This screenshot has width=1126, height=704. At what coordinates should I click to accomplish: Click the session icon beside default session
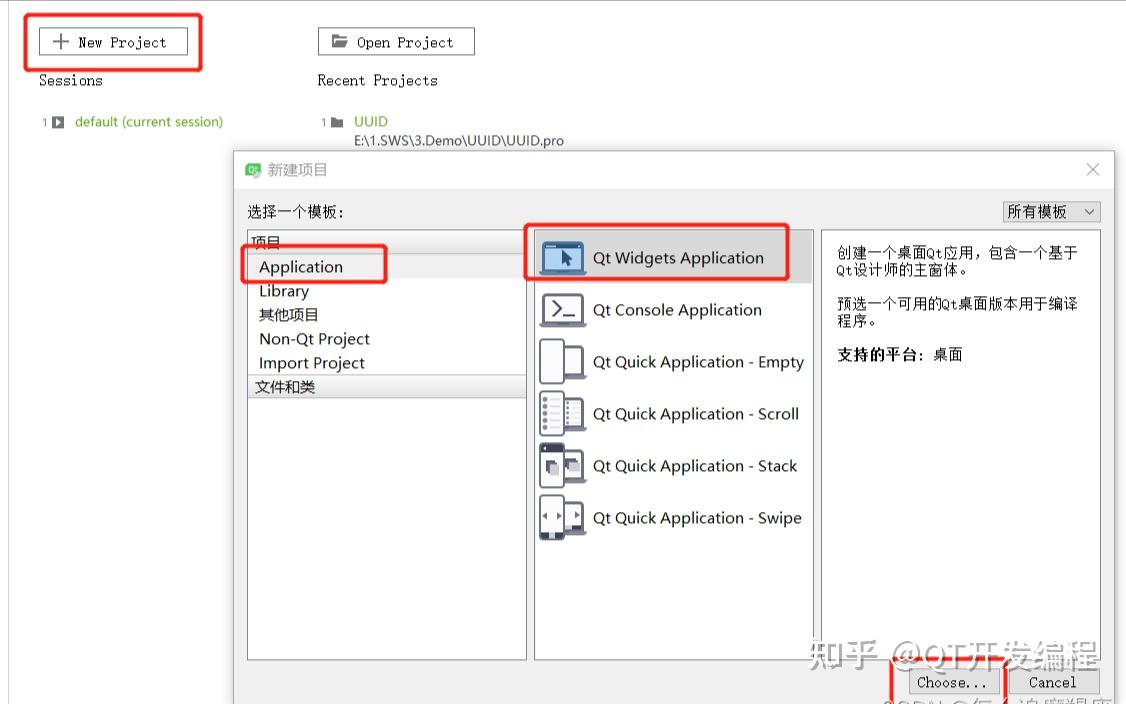(x=58, y=122)
